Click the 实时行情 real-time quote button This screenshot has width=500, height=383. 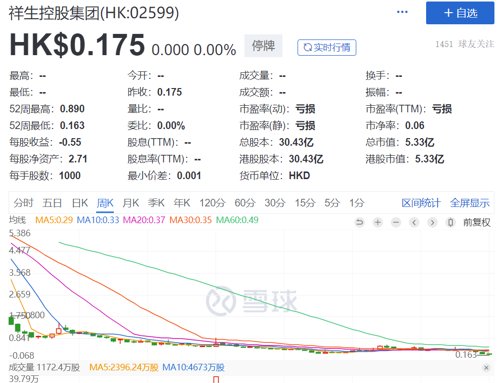[327, 48]
